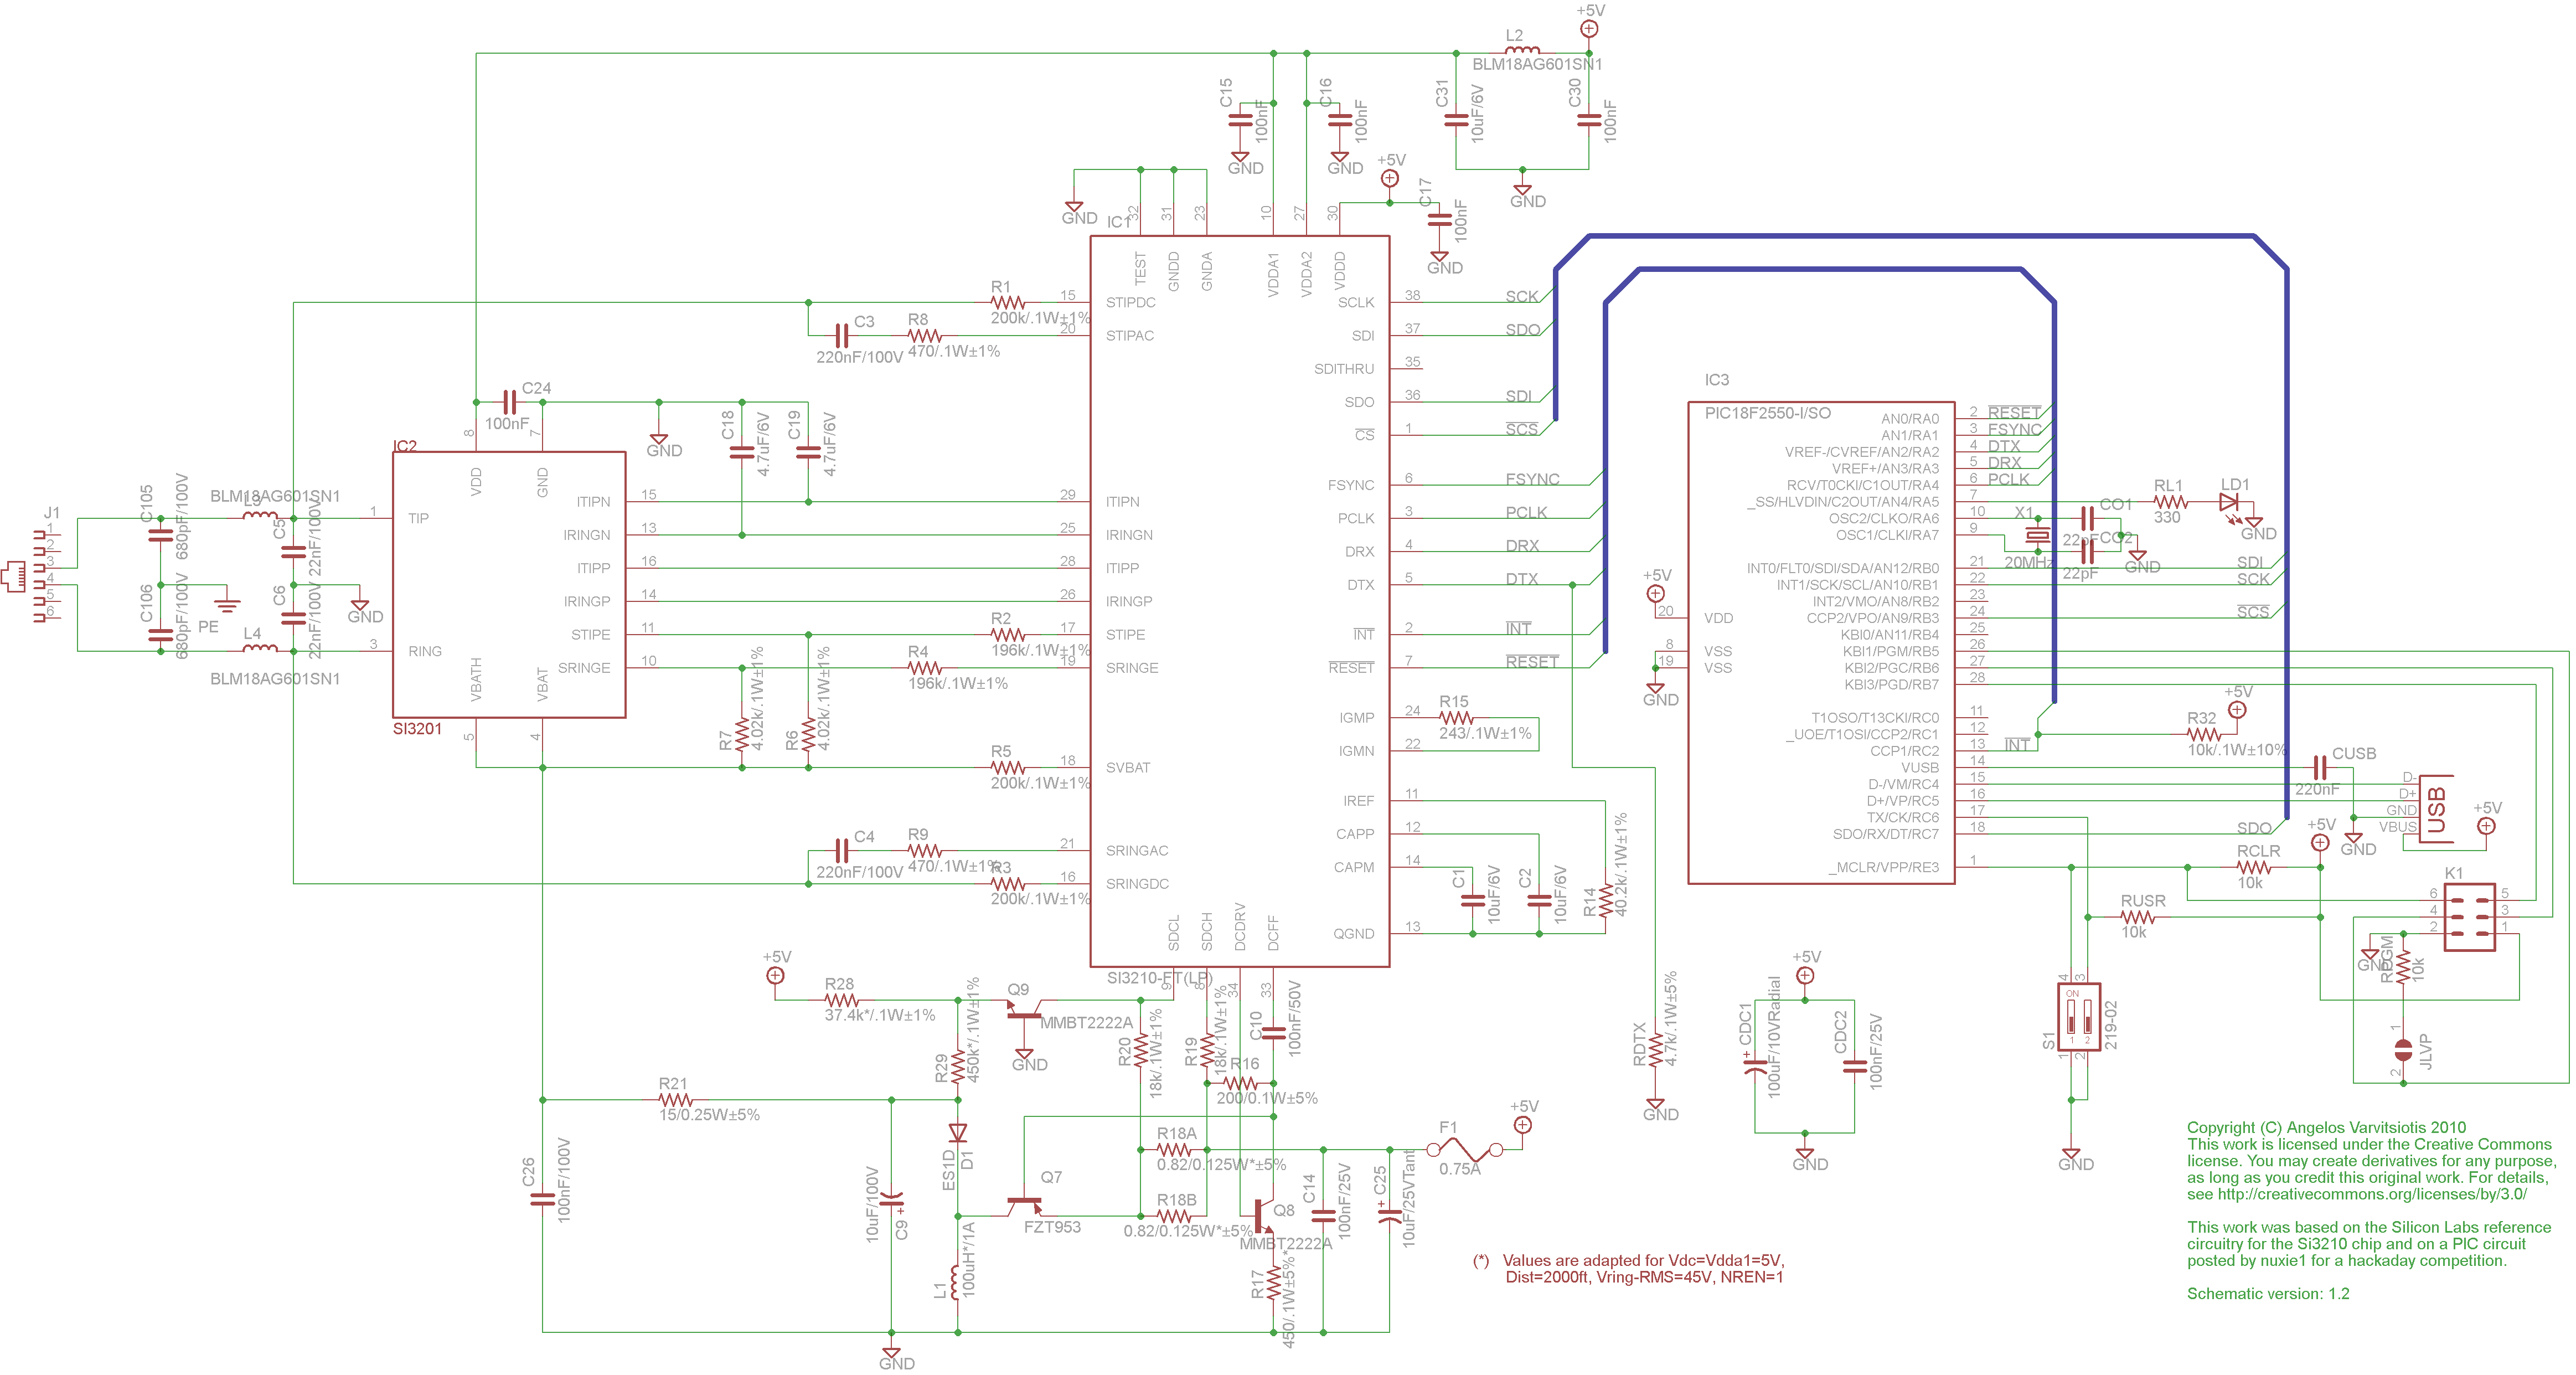Select the K1 six-pin header symbol
The image size is (2576, 1375).
point(2469,916)
